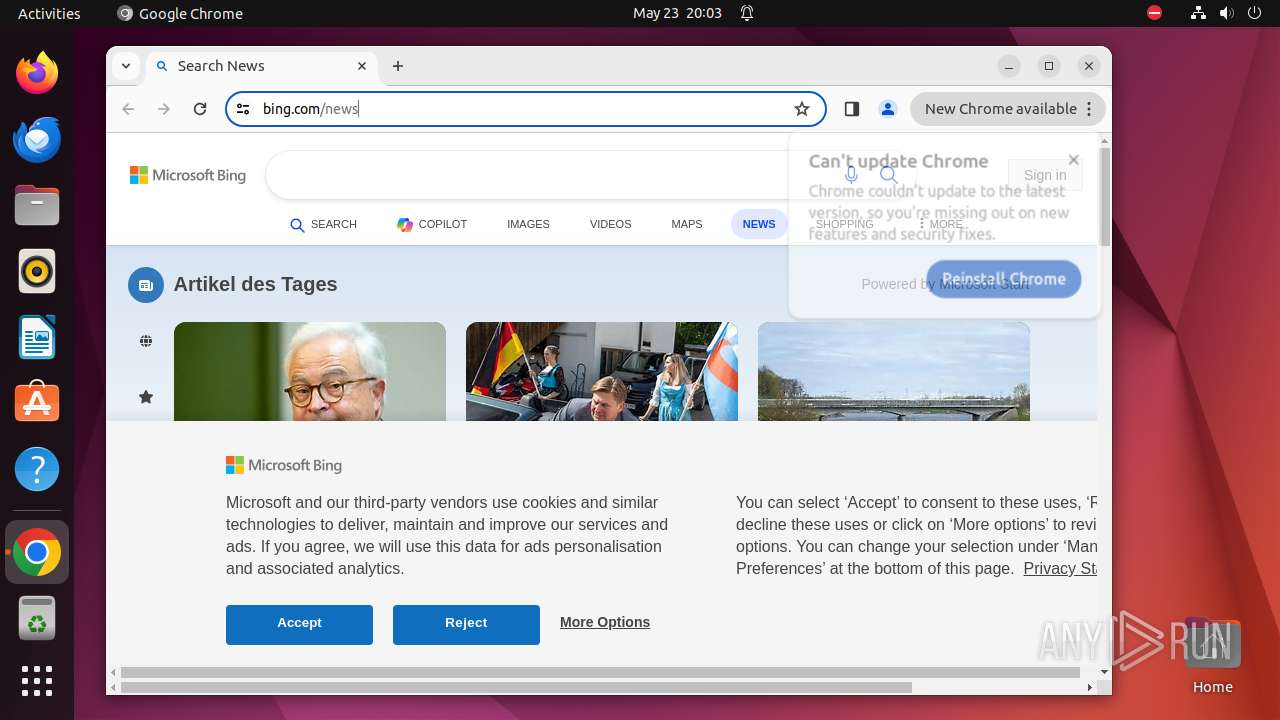Click the Google Chrome dock icon
This screenshot has width=1280, height=720.
tap(37, 552)
